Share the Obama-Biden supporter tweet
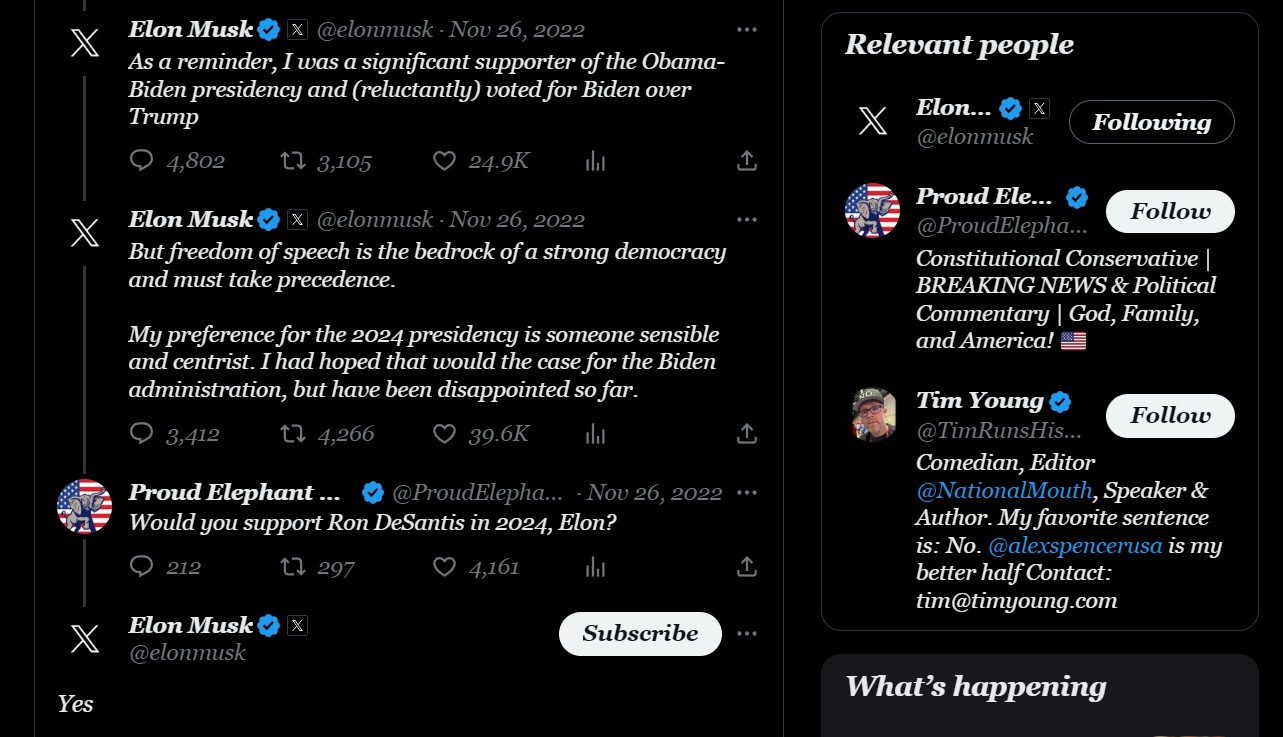 point(746,160)
